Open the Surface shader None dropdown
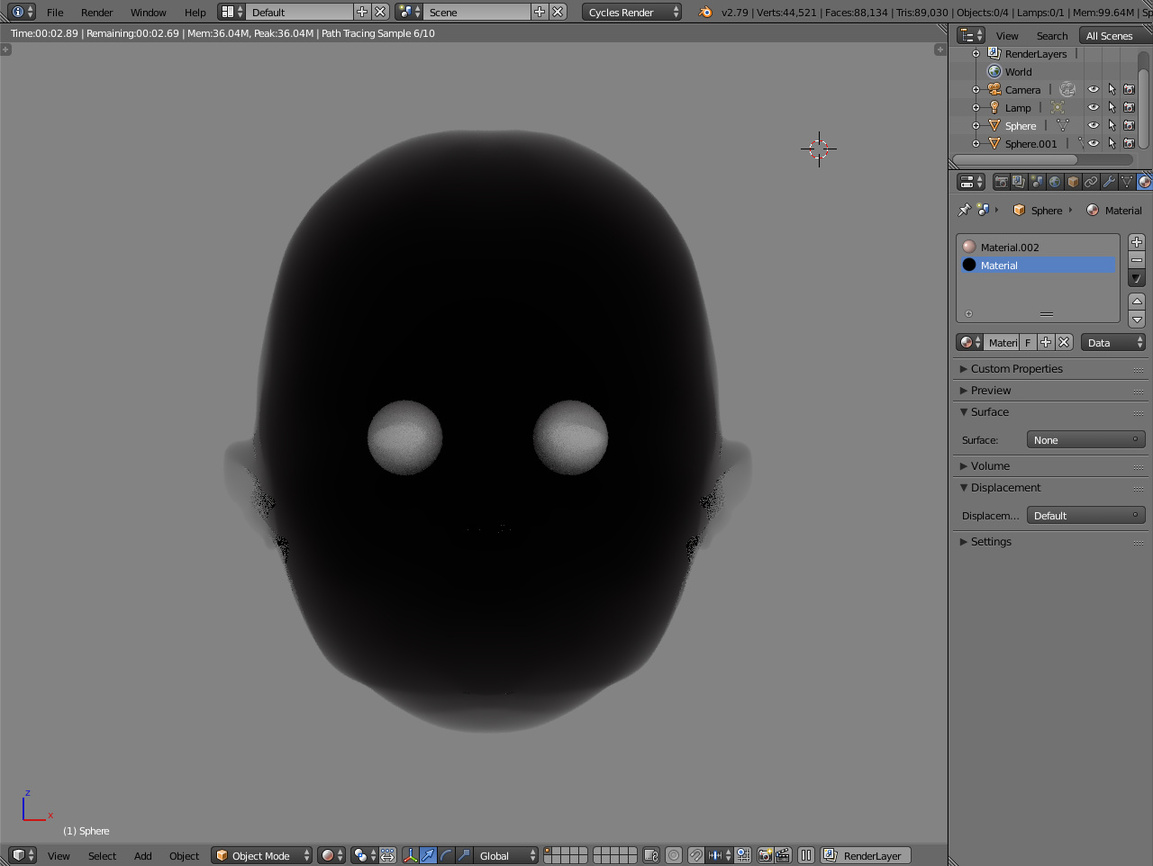This screenshot has width=1153, height=866. pyautogui.click(x=1085, y=440)
